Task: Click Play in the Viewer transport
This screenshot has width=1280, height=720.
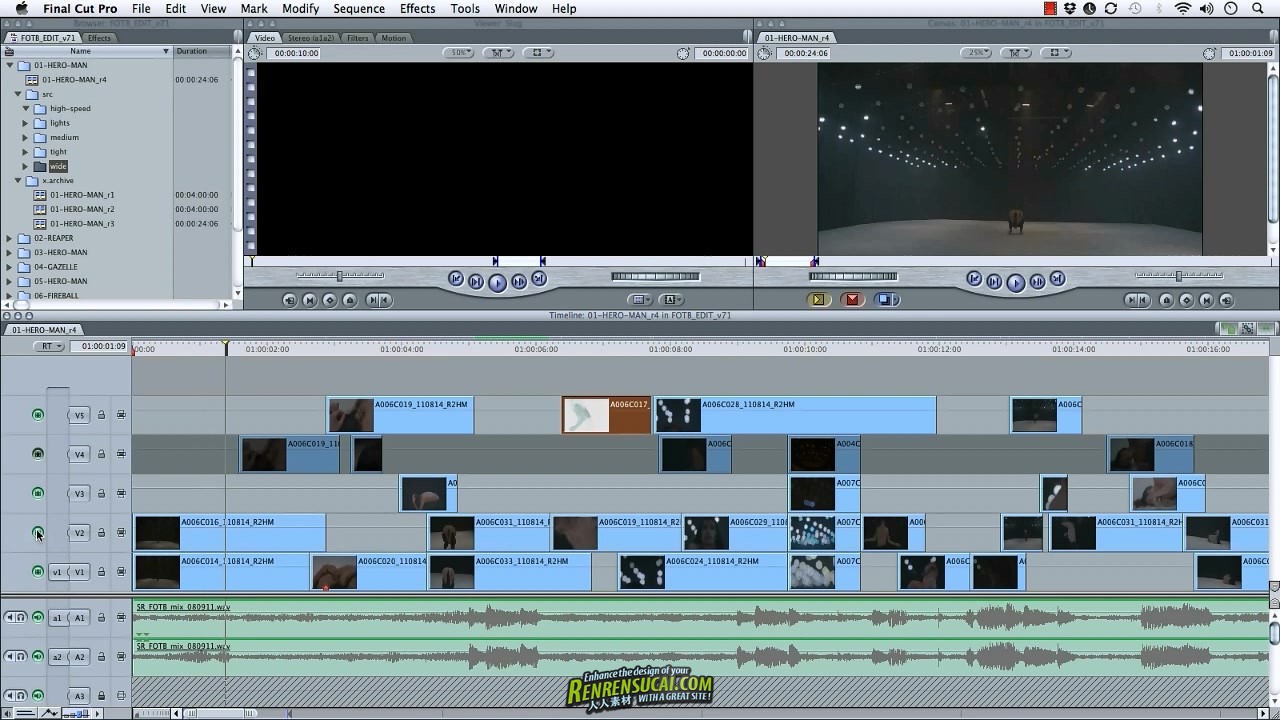Action: click(497, 282)
